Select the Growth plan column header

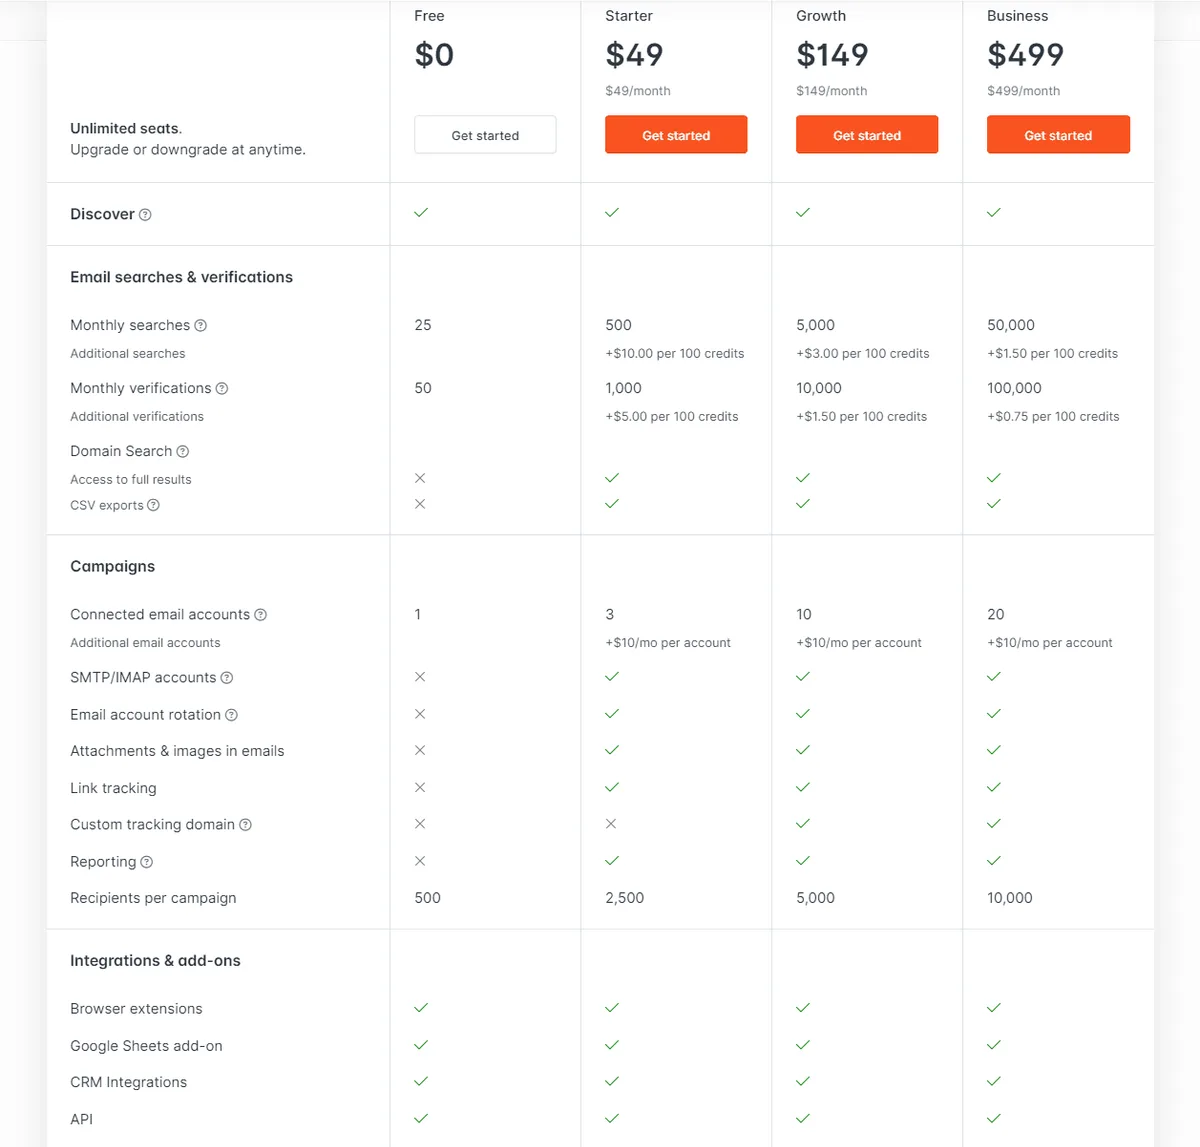[x=821, y=16]
